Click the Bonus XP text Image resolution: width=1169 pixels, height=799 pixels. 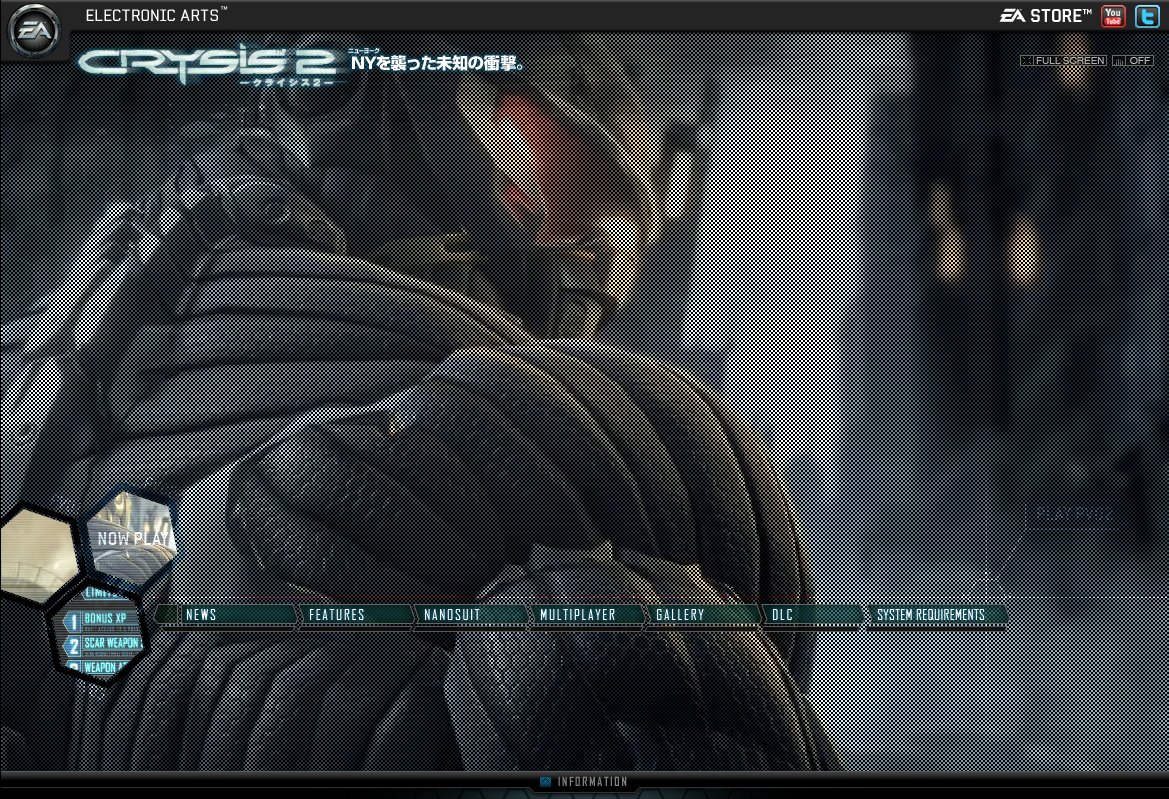click(105, 618)
